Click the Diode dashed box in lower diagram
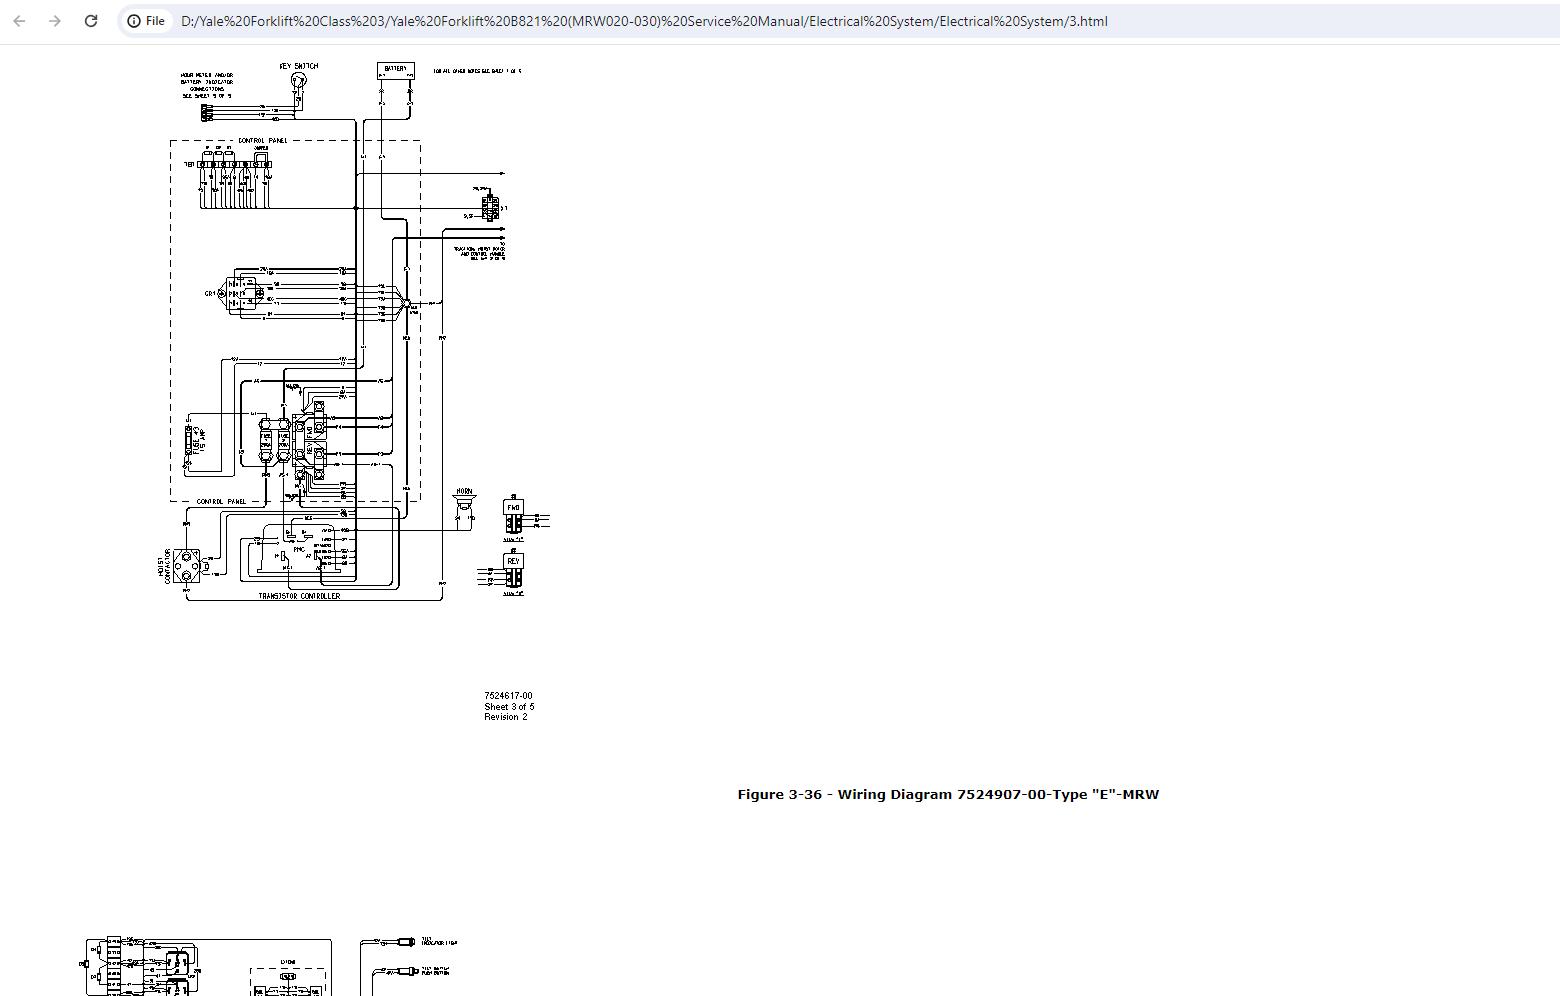The height and width of the screenshot is (996, 1560). click(288, 978)
